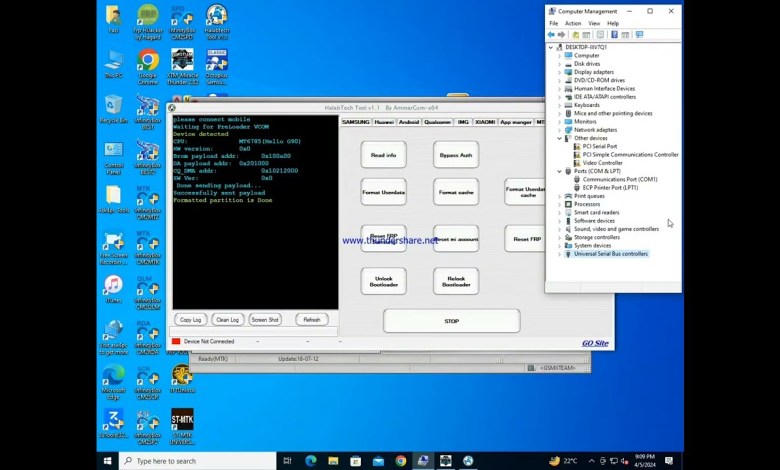Collapse the Ports (COM & LPT) node

(559, 171)
